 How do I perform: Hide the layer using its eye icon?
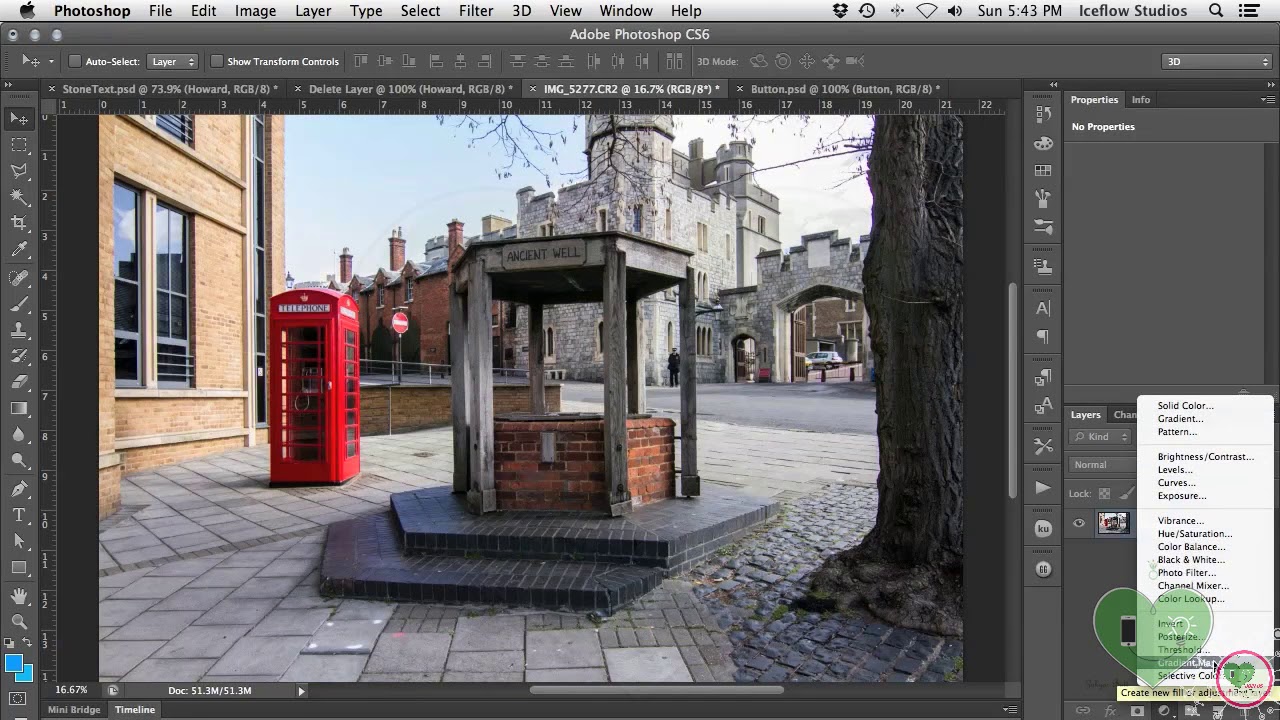point(1079,522)
